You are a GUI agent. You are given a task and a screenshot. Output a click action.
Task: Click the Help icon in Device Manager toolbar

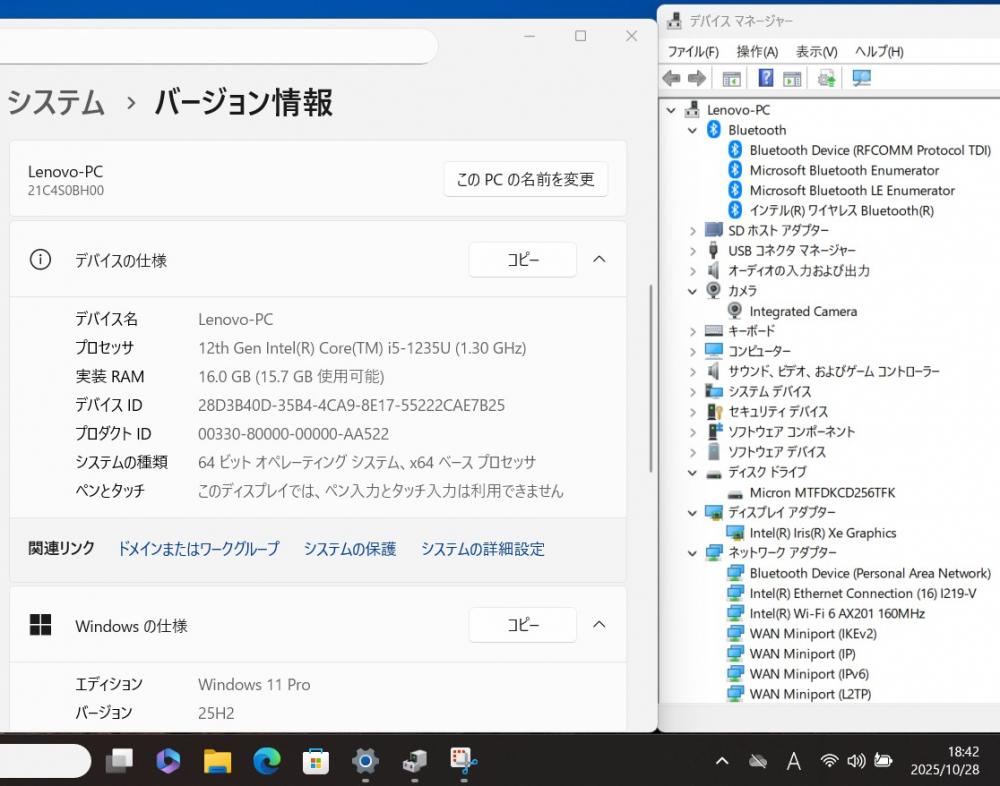766,78
